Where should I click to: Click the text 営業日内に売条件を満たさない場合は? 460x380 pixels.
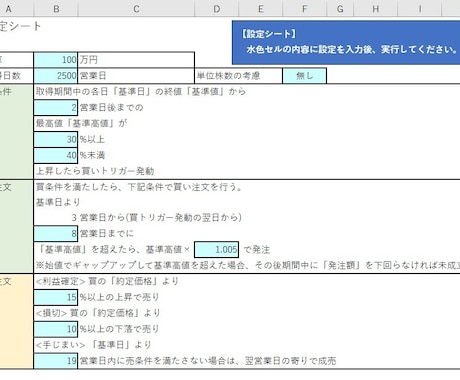tap(158, 361)
